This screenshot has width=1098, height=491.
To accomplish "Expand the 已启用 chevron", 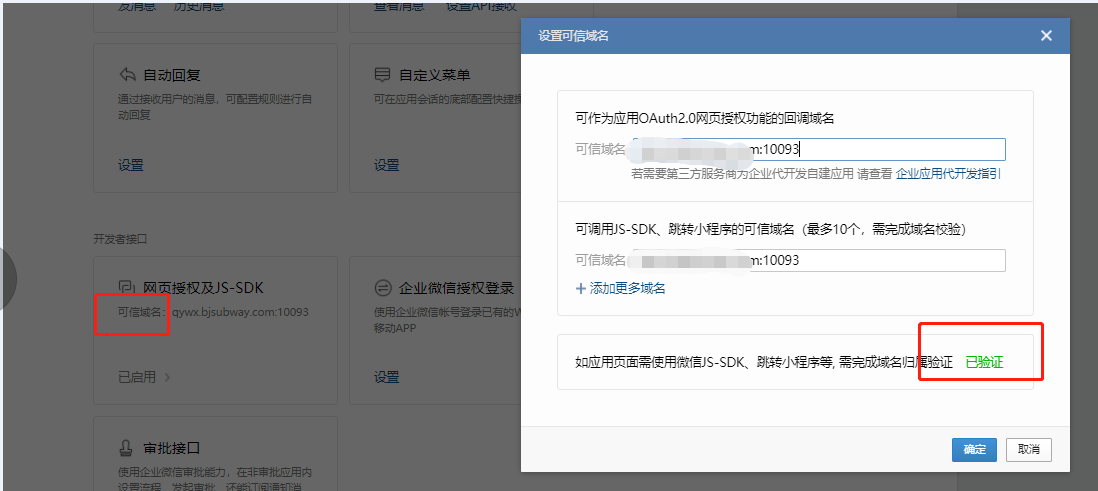I will tap(167, 378).
